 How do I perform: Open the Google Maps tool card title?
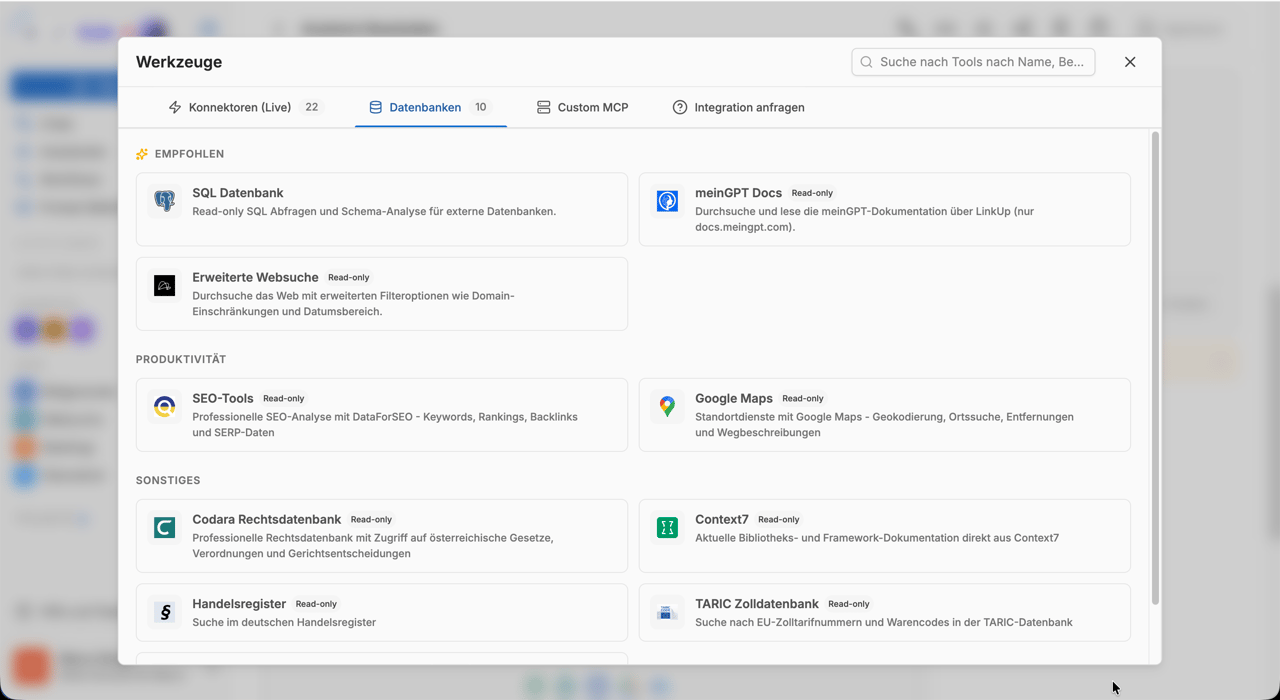734,398
